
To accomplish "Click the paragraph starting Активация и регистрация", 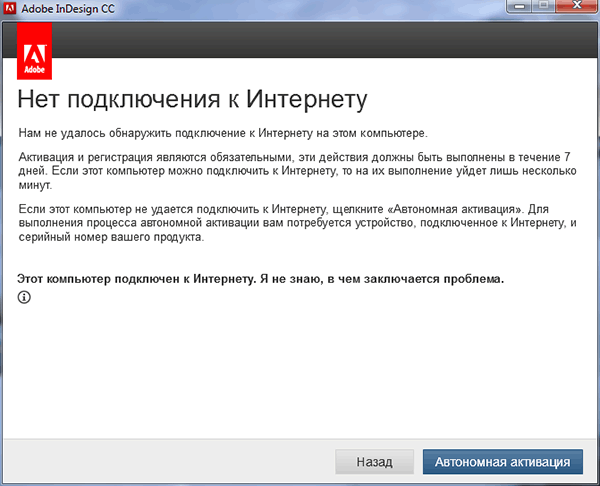I will click(297, 171).
